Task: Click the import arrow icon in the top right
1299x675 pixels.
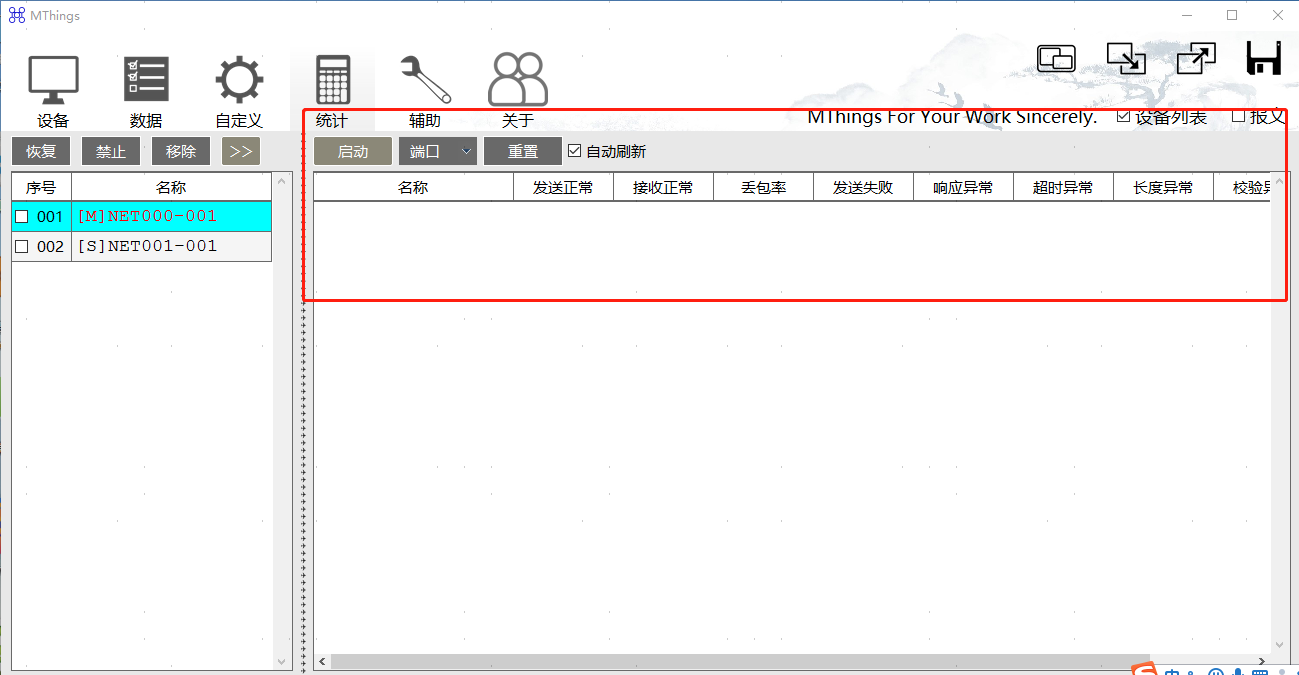Action: click(x=1126, y=59)
